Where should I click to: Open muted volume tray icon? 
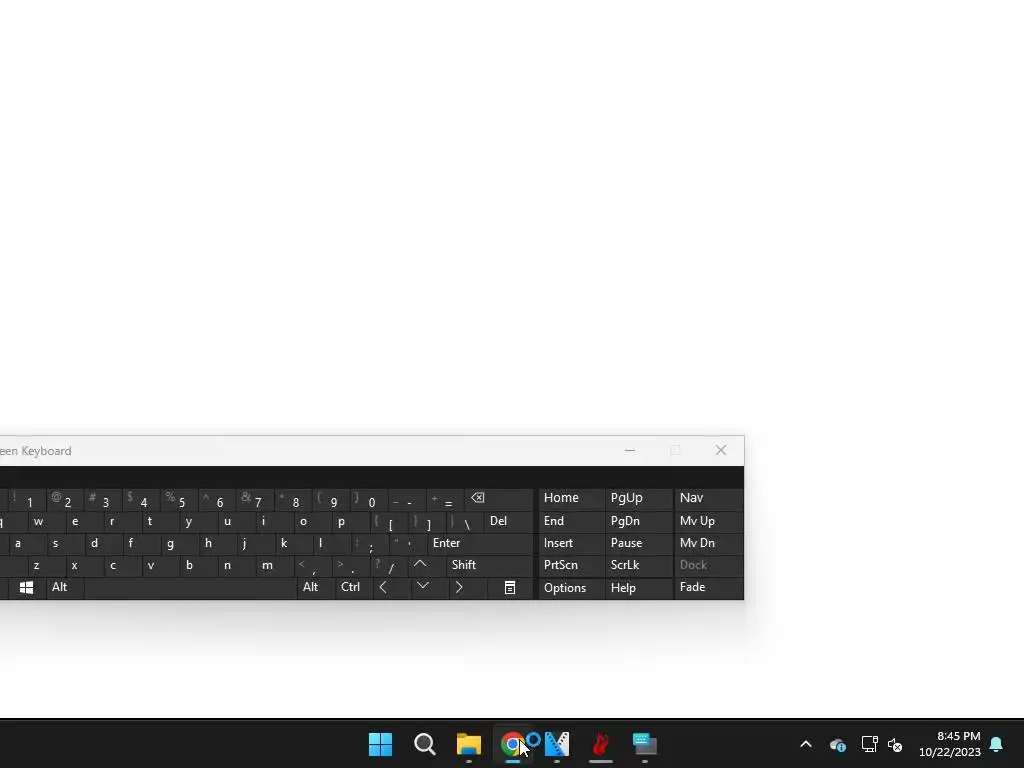coord(895,744)
